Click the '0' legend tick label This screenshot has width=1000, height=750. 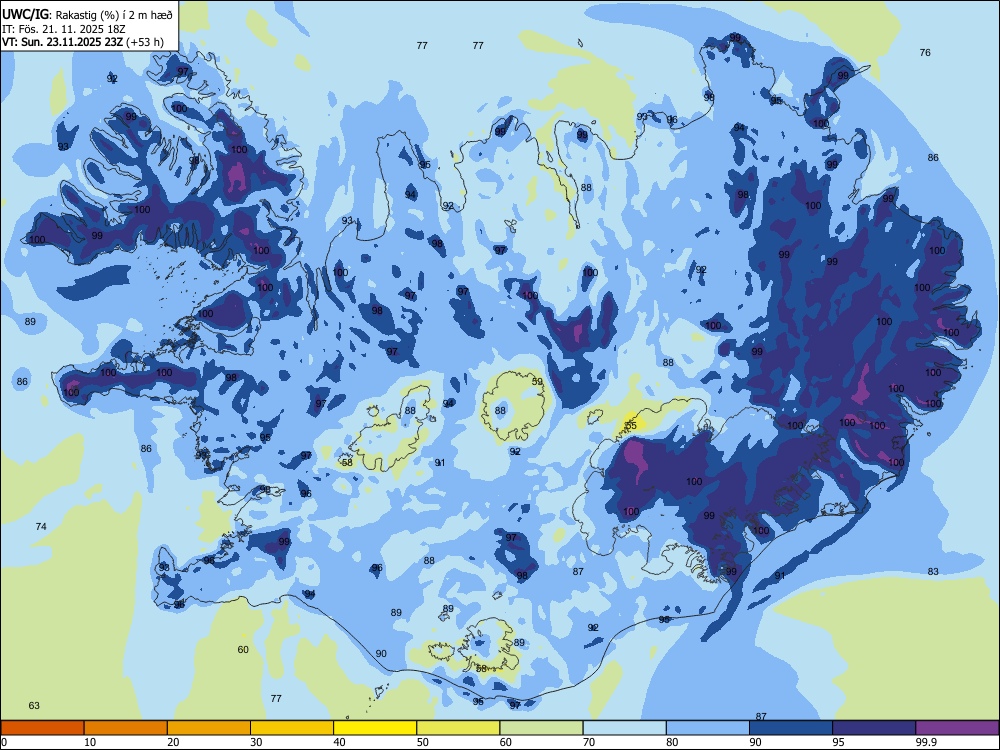[4, 742]
